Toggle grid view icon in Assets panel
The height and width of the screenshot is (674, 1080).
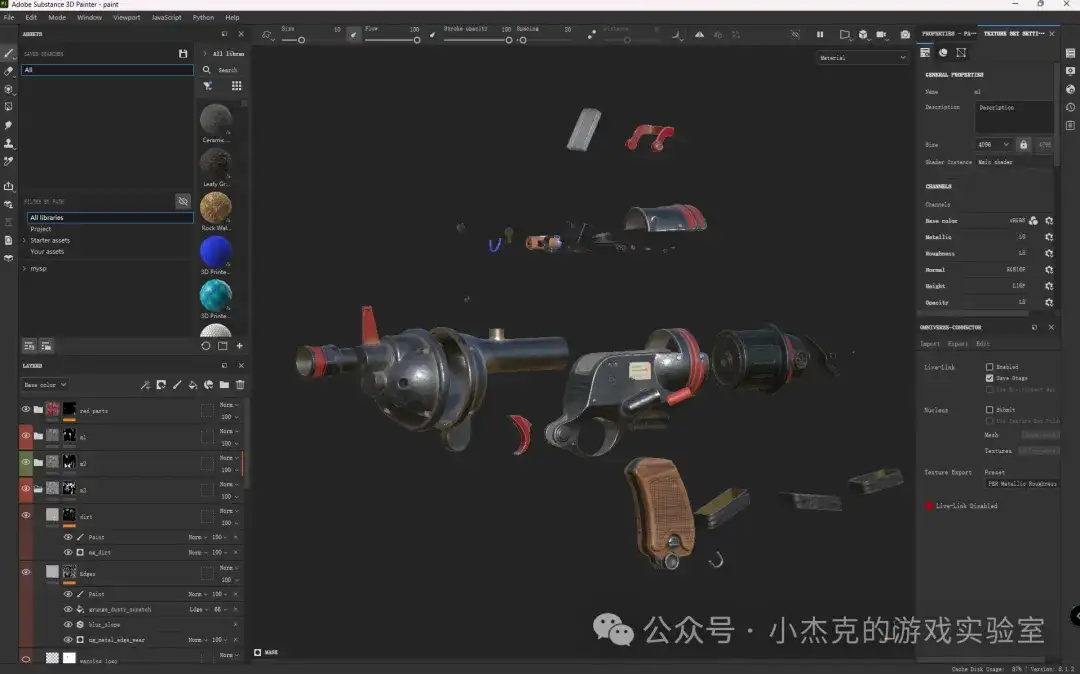(x=236, y=86)
